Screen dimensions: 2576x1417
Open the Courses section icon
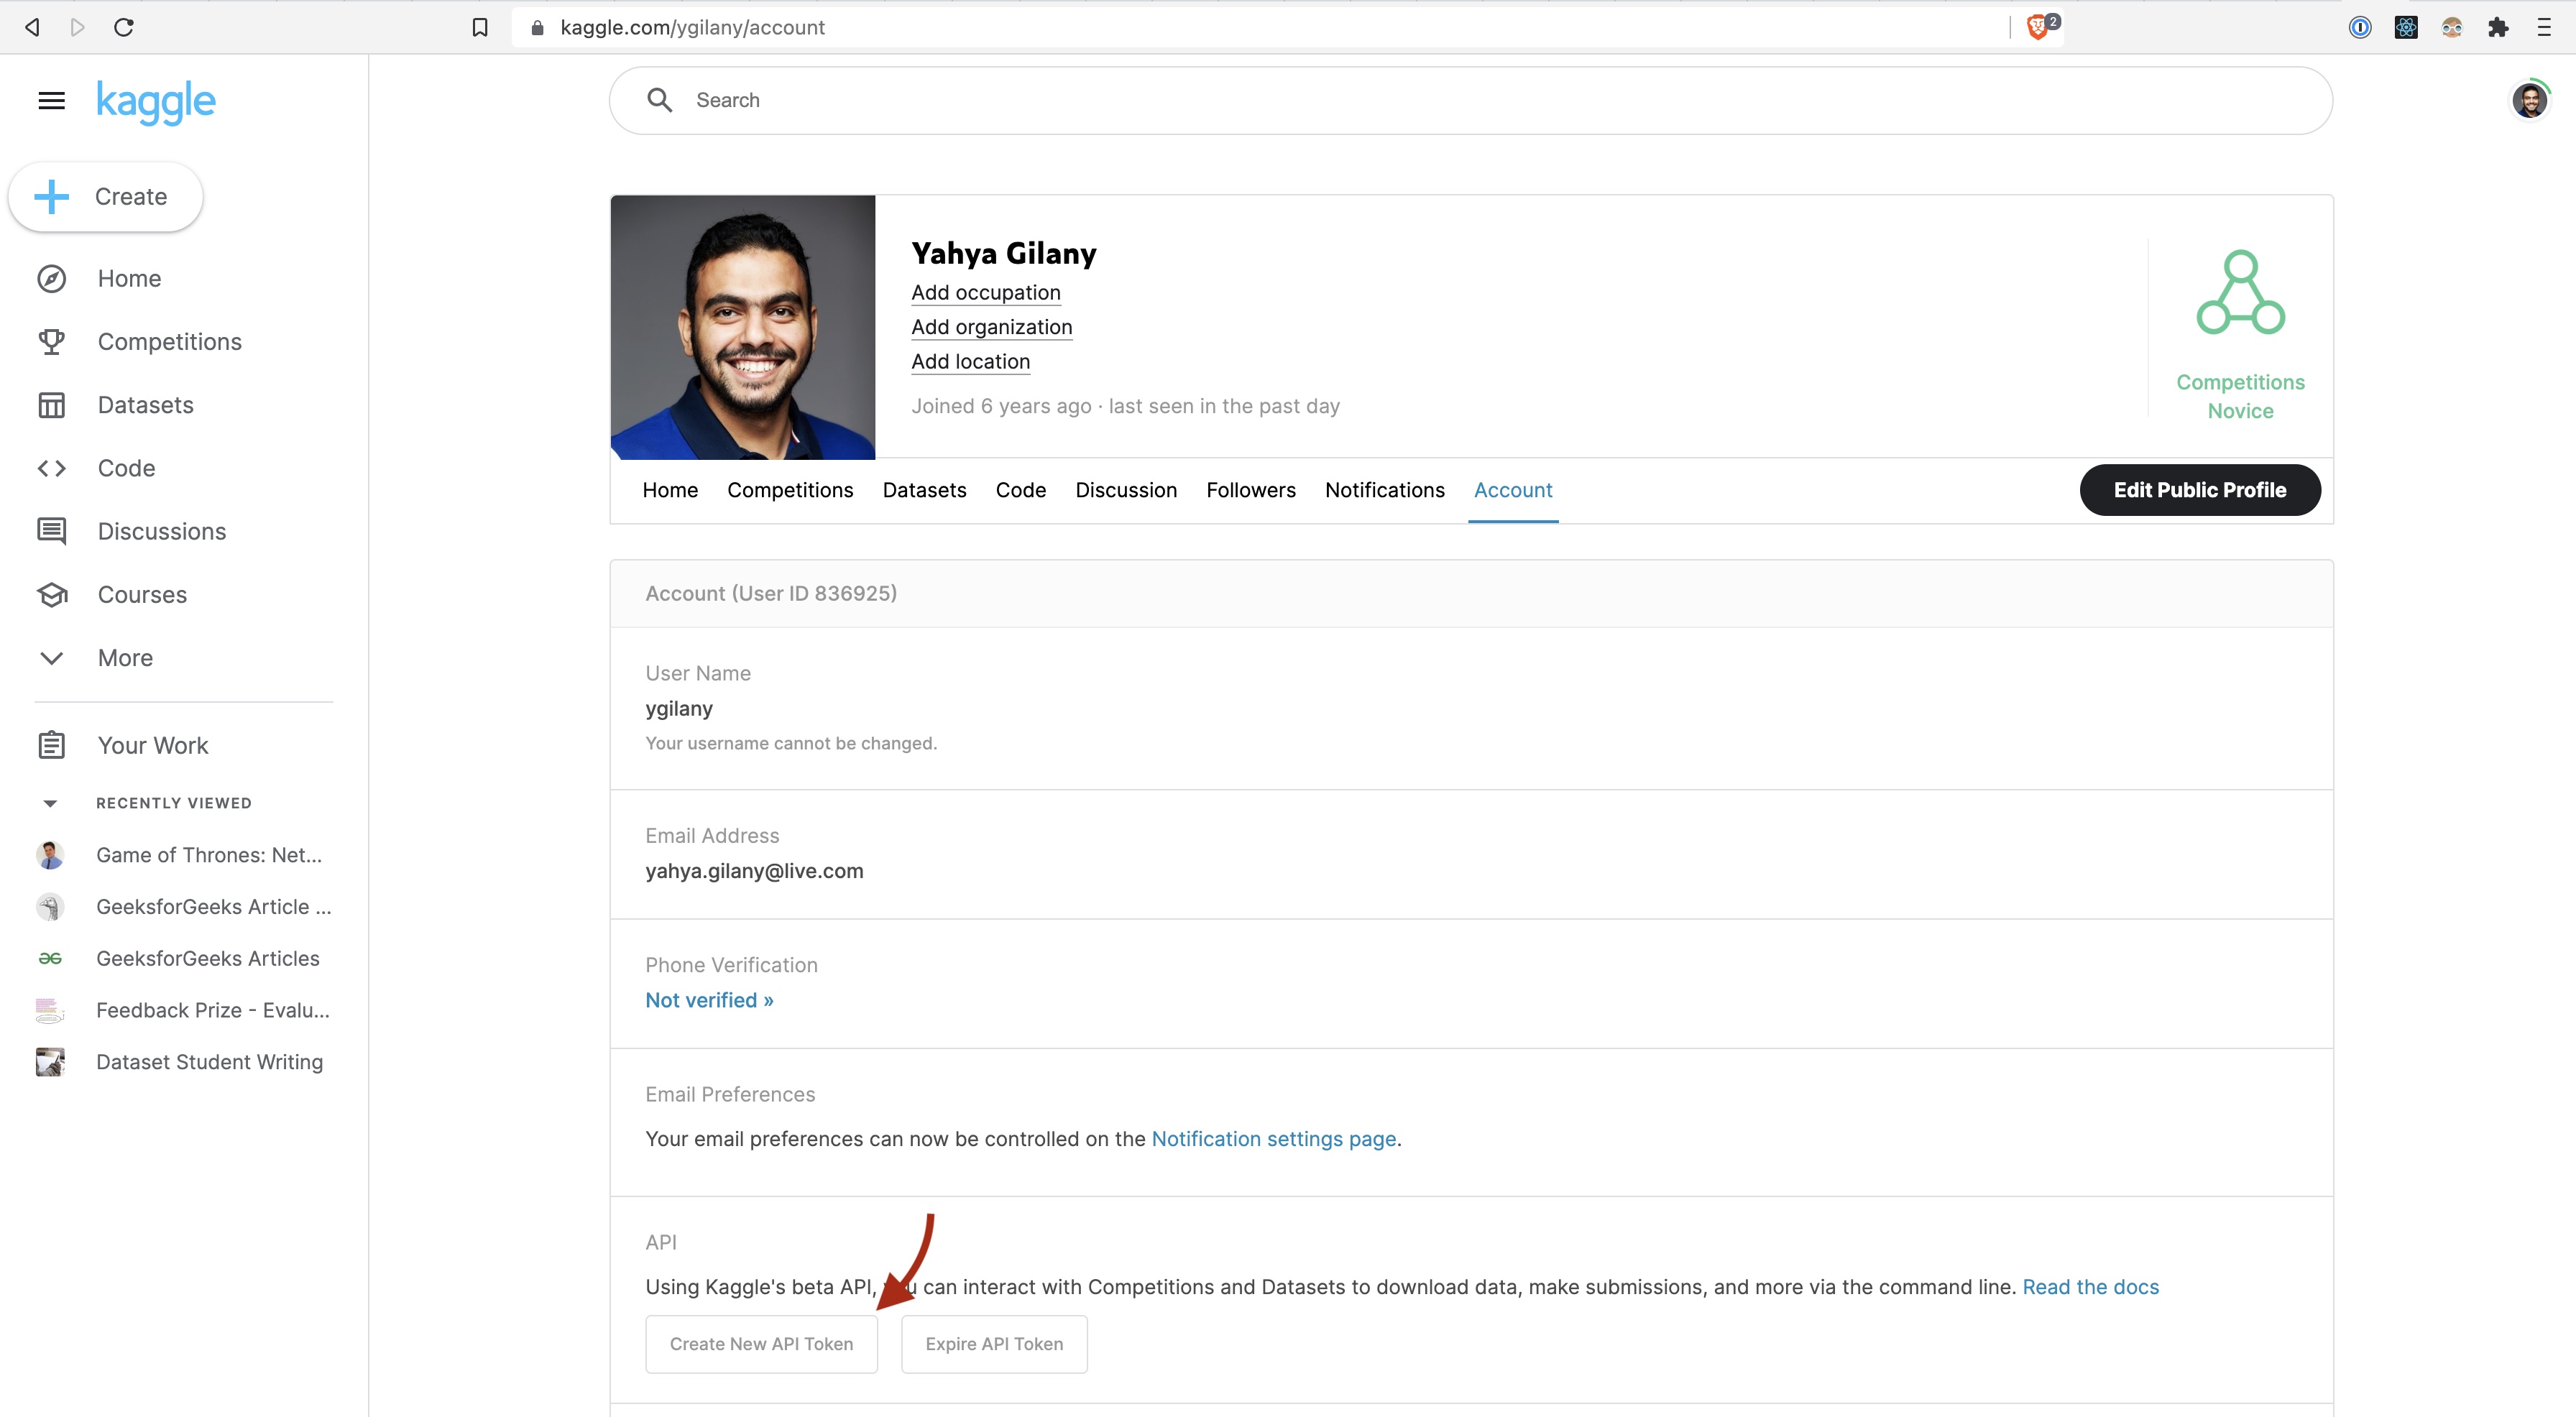coord(50,594)
